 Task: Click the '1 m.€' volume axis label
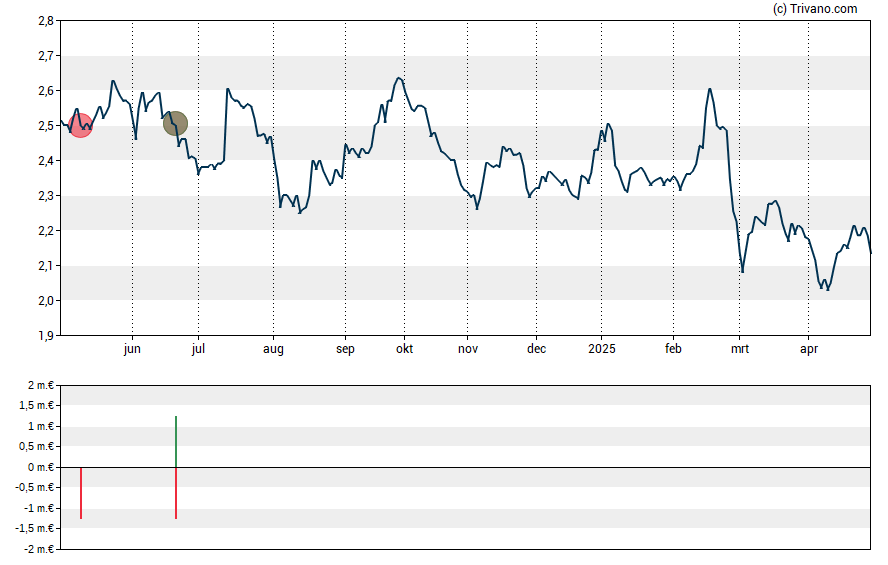(41, 426)
